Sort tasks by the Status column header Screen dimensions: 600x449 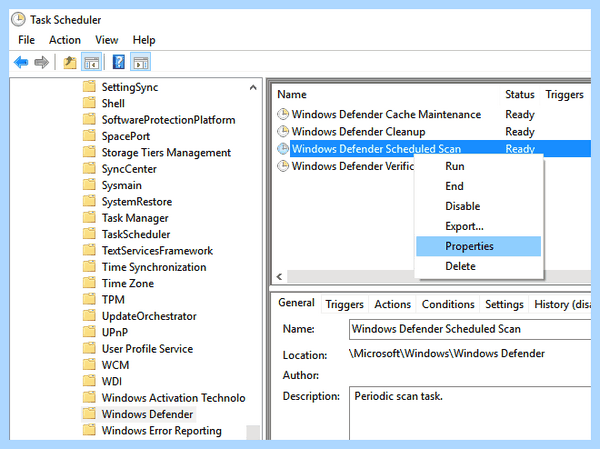tap(520, 95)
